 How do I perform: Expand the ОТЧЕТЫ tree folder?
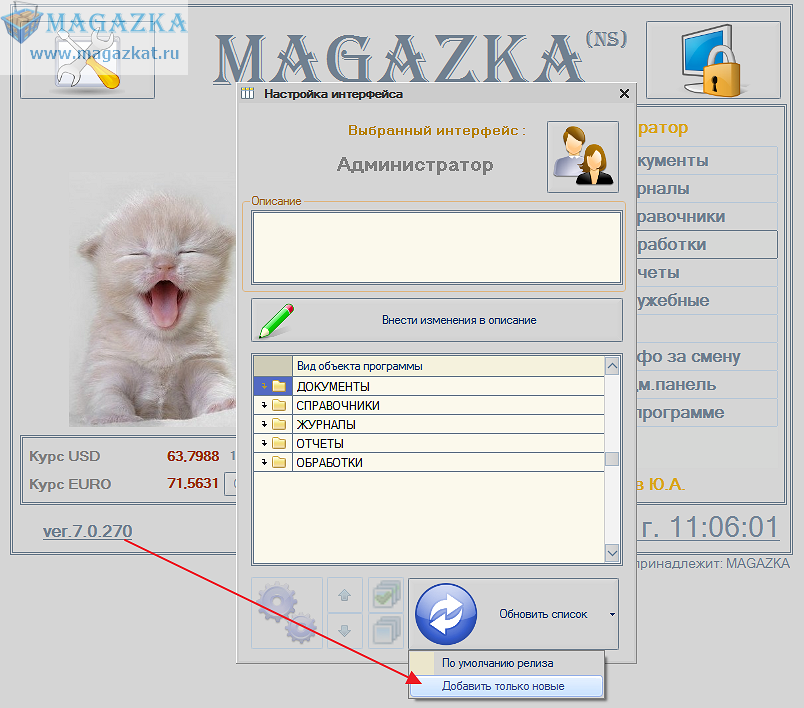[x=265, y=443]
